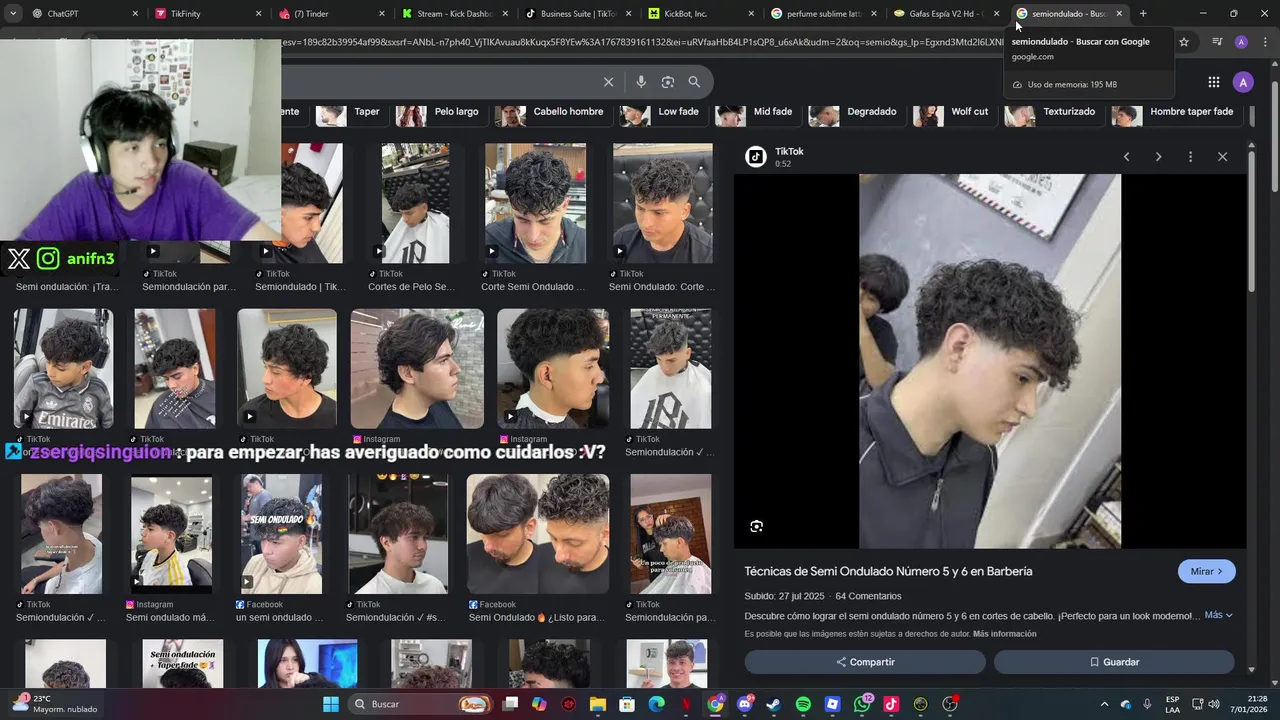The height and width of the screenshot is (720, 1280).
Task: Select the Texturizado filter chip
Action: 1052,112
